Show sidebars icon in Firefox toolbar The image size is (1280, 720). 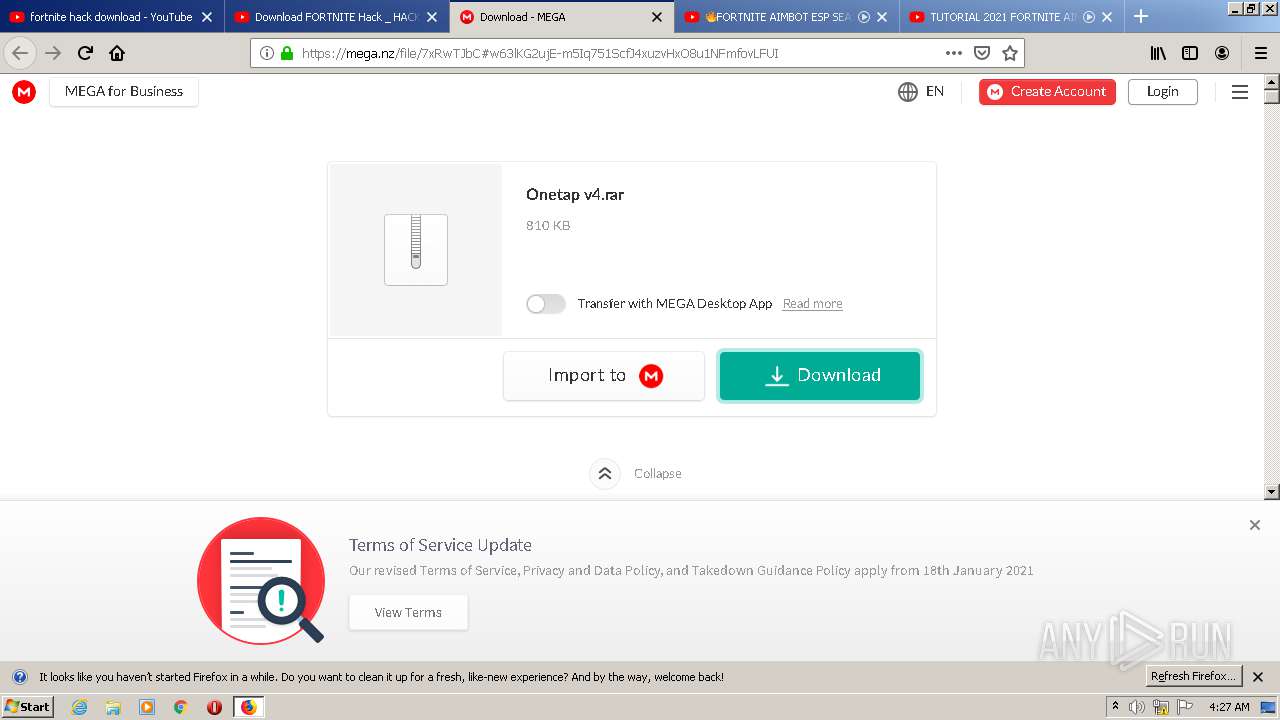1190,53
